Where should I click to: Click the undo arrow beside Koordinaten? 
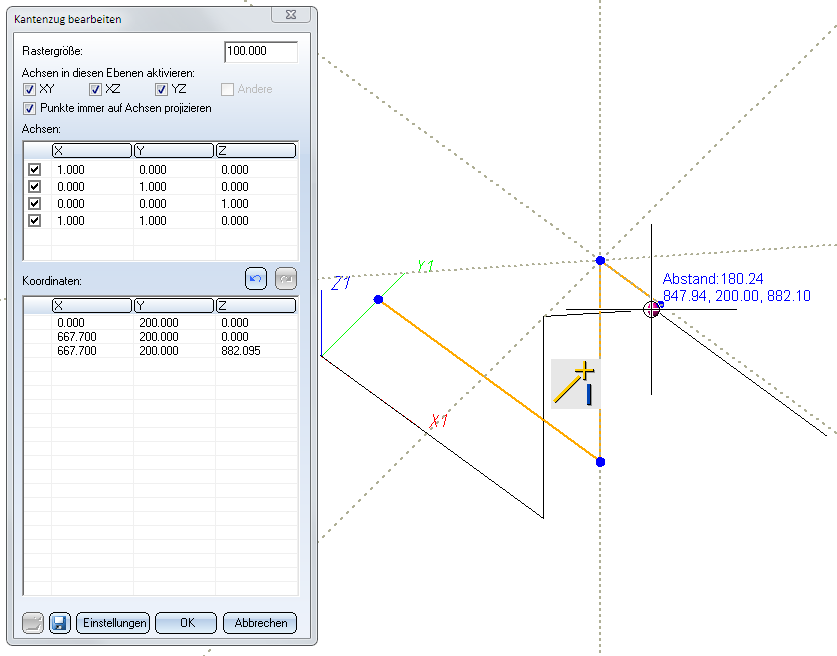tap(255, 279)
